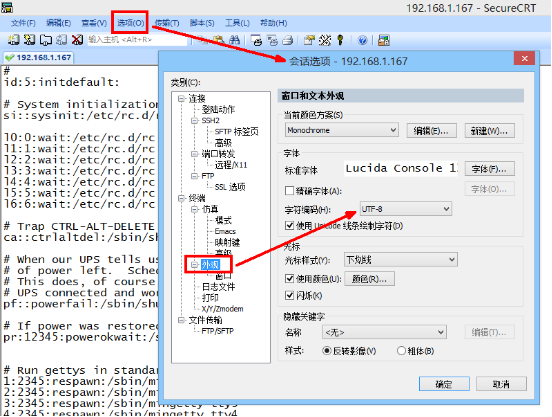Viewport: 552px width, 417px height.
Task: Collapse the 终端 tree node
Action: click(x=182, y=198)
